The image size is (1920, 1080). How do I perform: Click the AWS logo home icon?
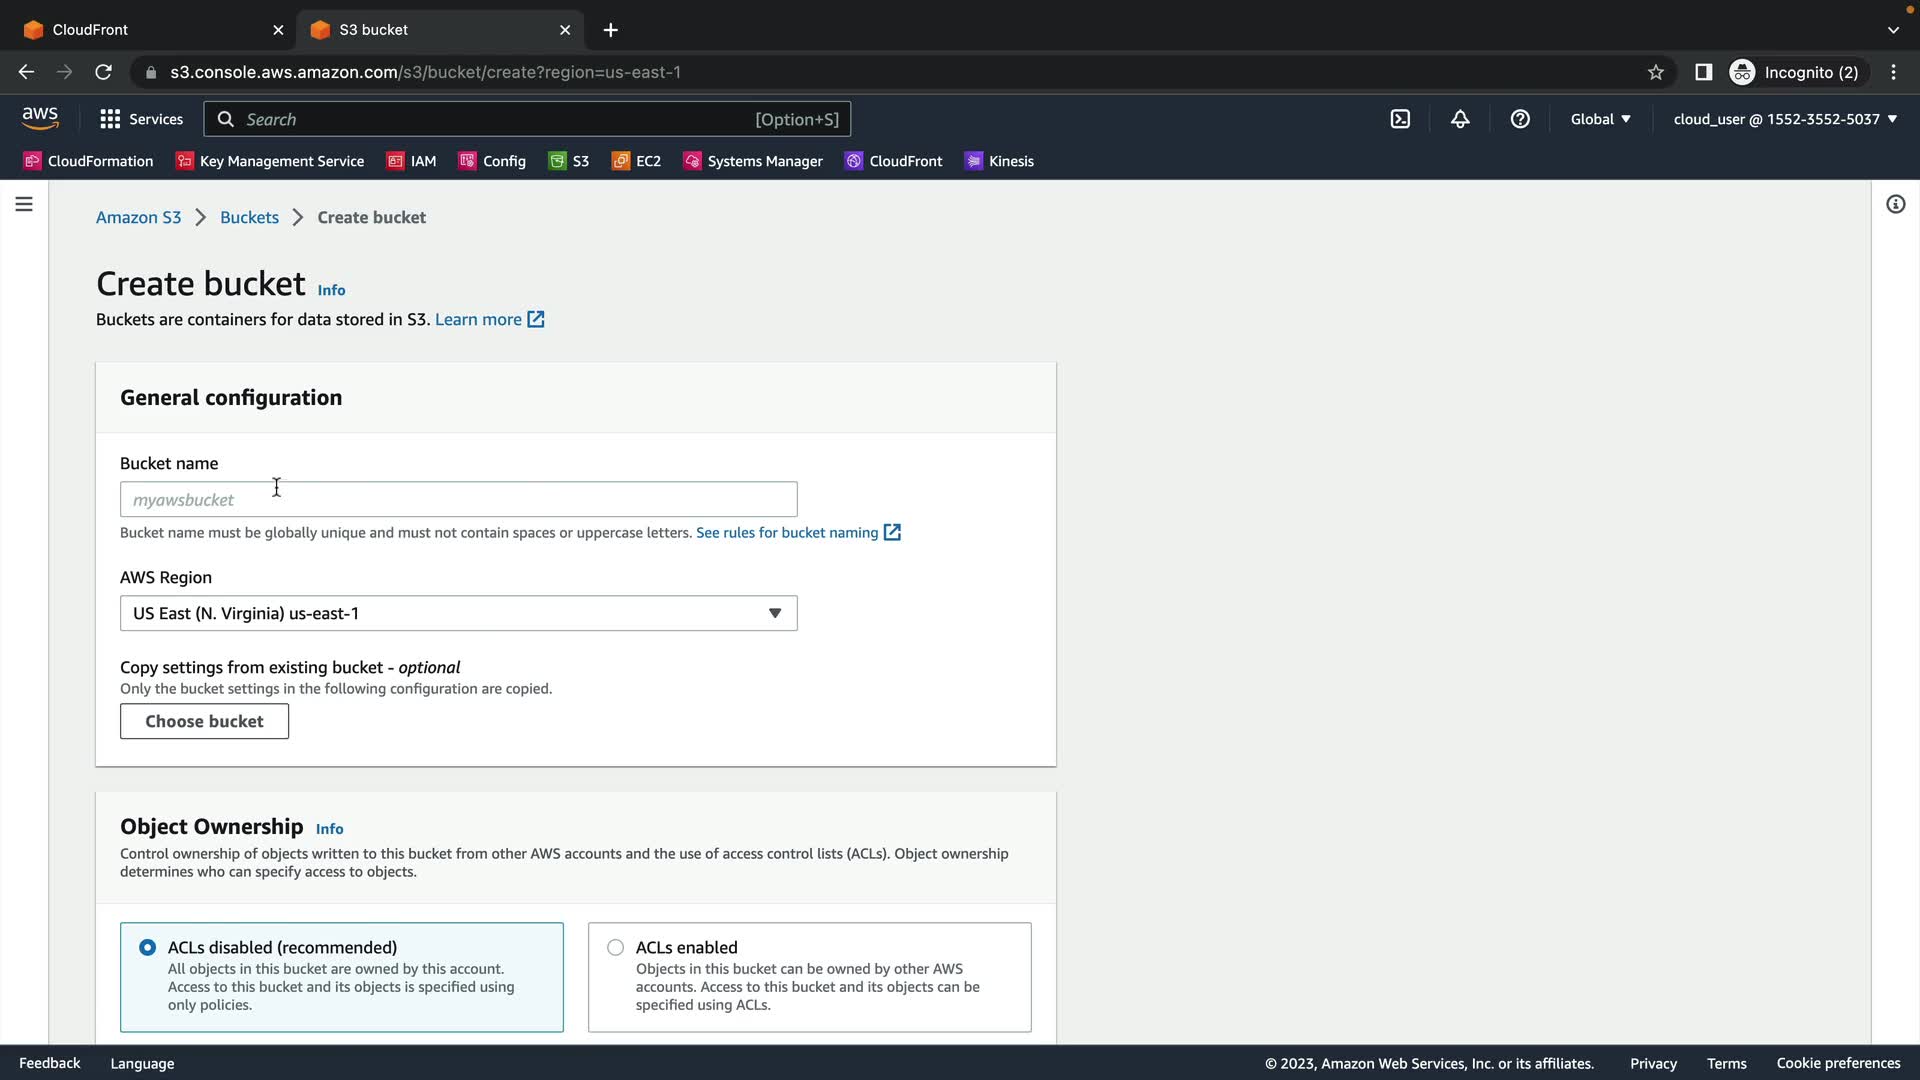[x=40, y=118]
